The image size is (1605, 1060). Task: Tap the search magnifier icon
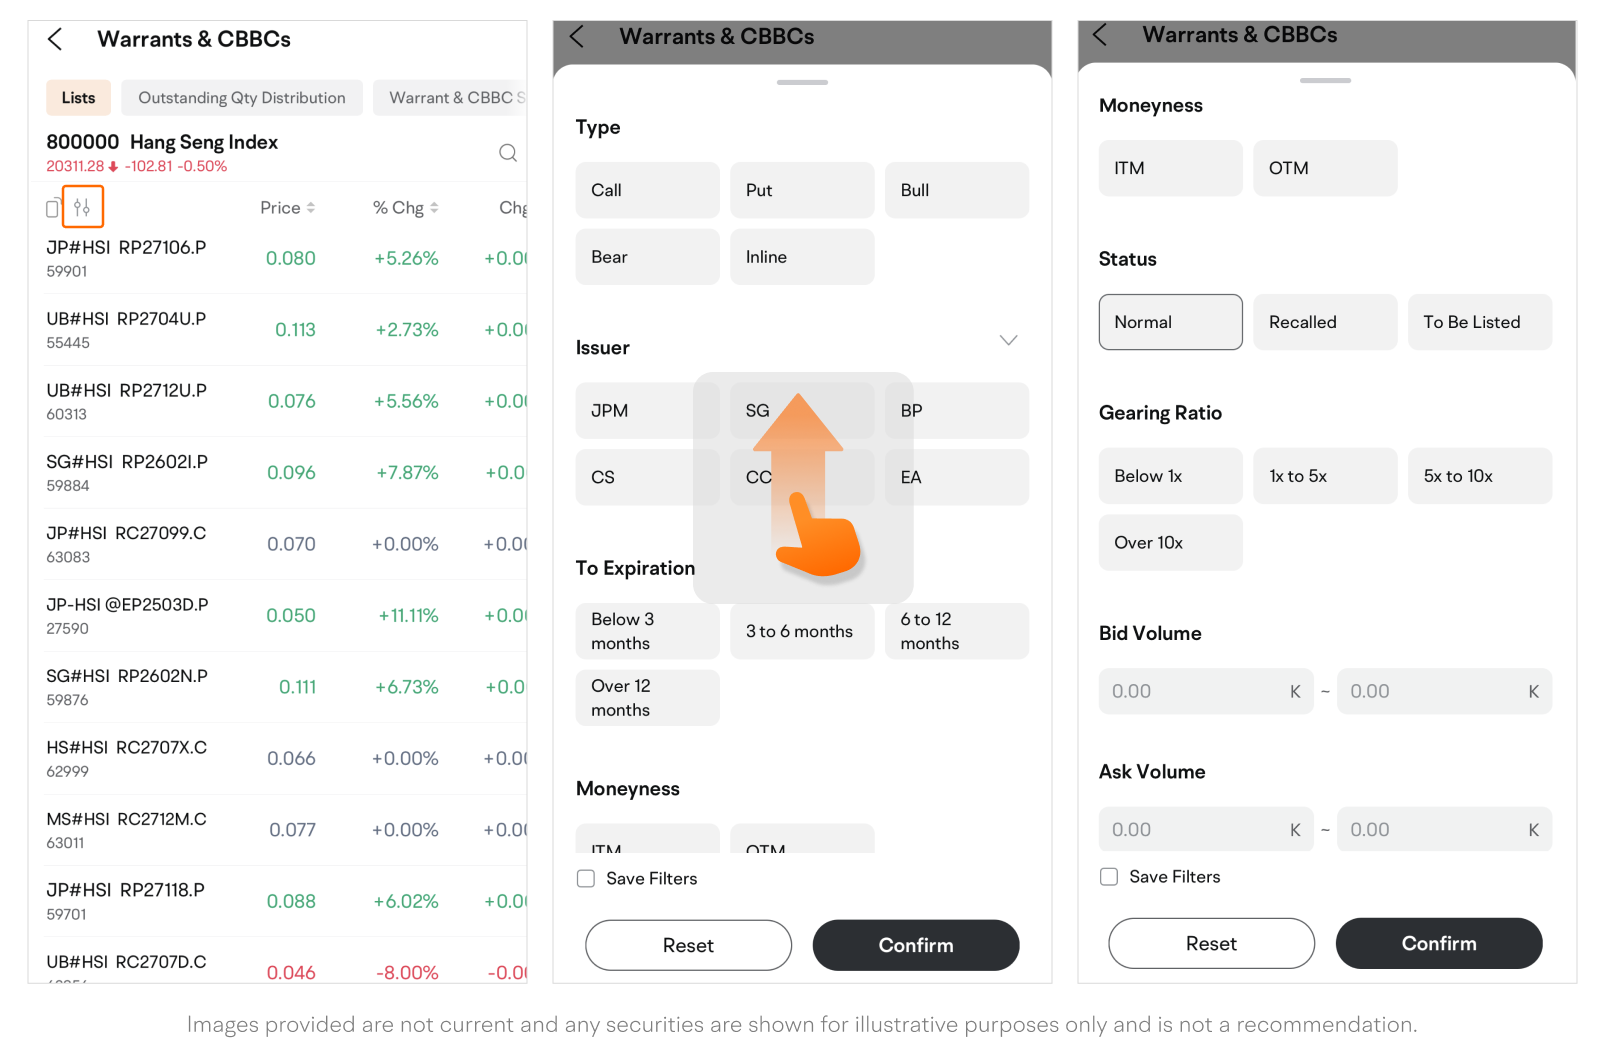[x=508, y=153]
